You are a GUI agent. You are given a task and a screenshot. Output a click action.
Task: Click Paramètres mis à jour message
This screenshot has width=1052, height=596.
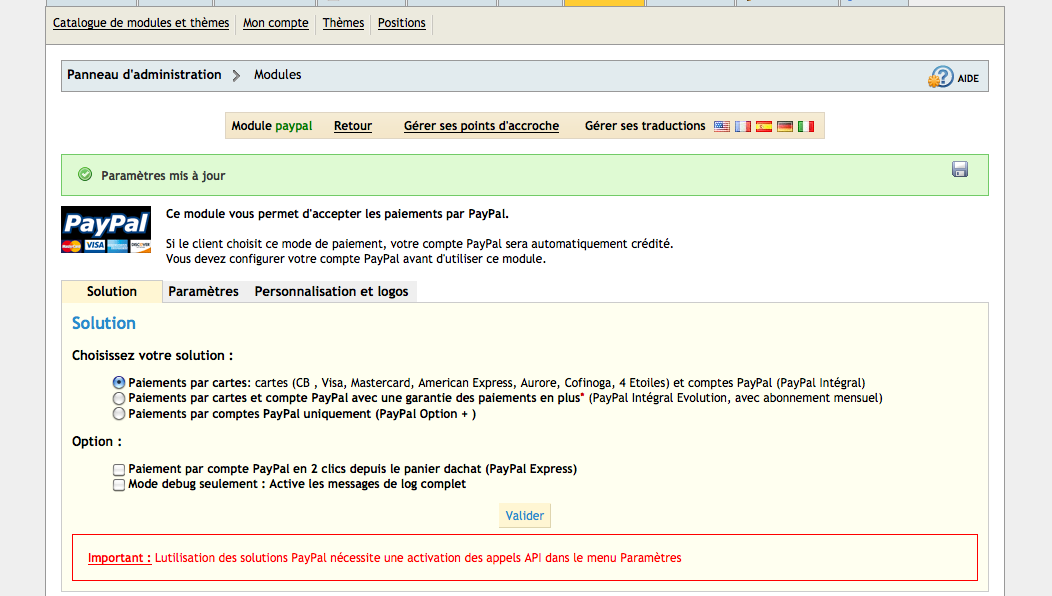(163, 175)
